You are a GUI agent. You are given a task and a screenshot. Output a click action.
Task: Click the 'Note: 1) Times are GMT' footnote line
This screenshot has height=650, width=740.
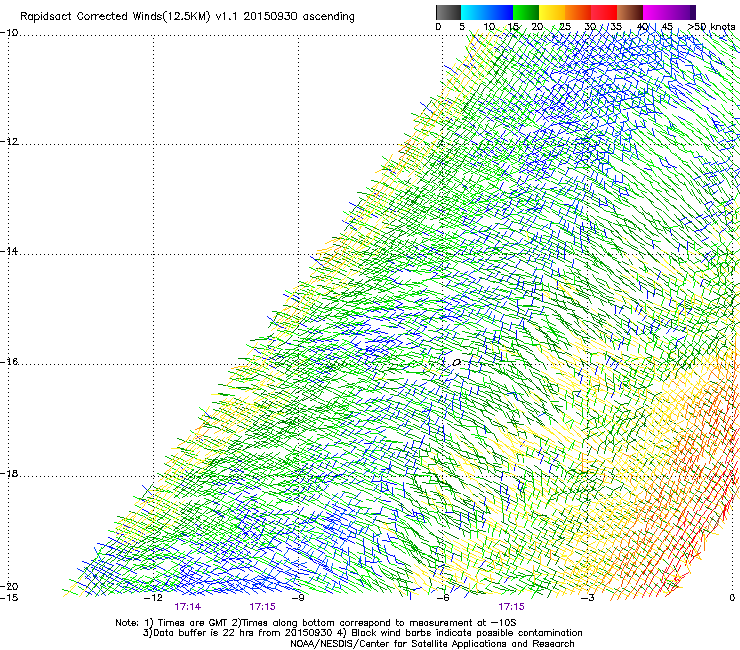[x=316, y=623]
